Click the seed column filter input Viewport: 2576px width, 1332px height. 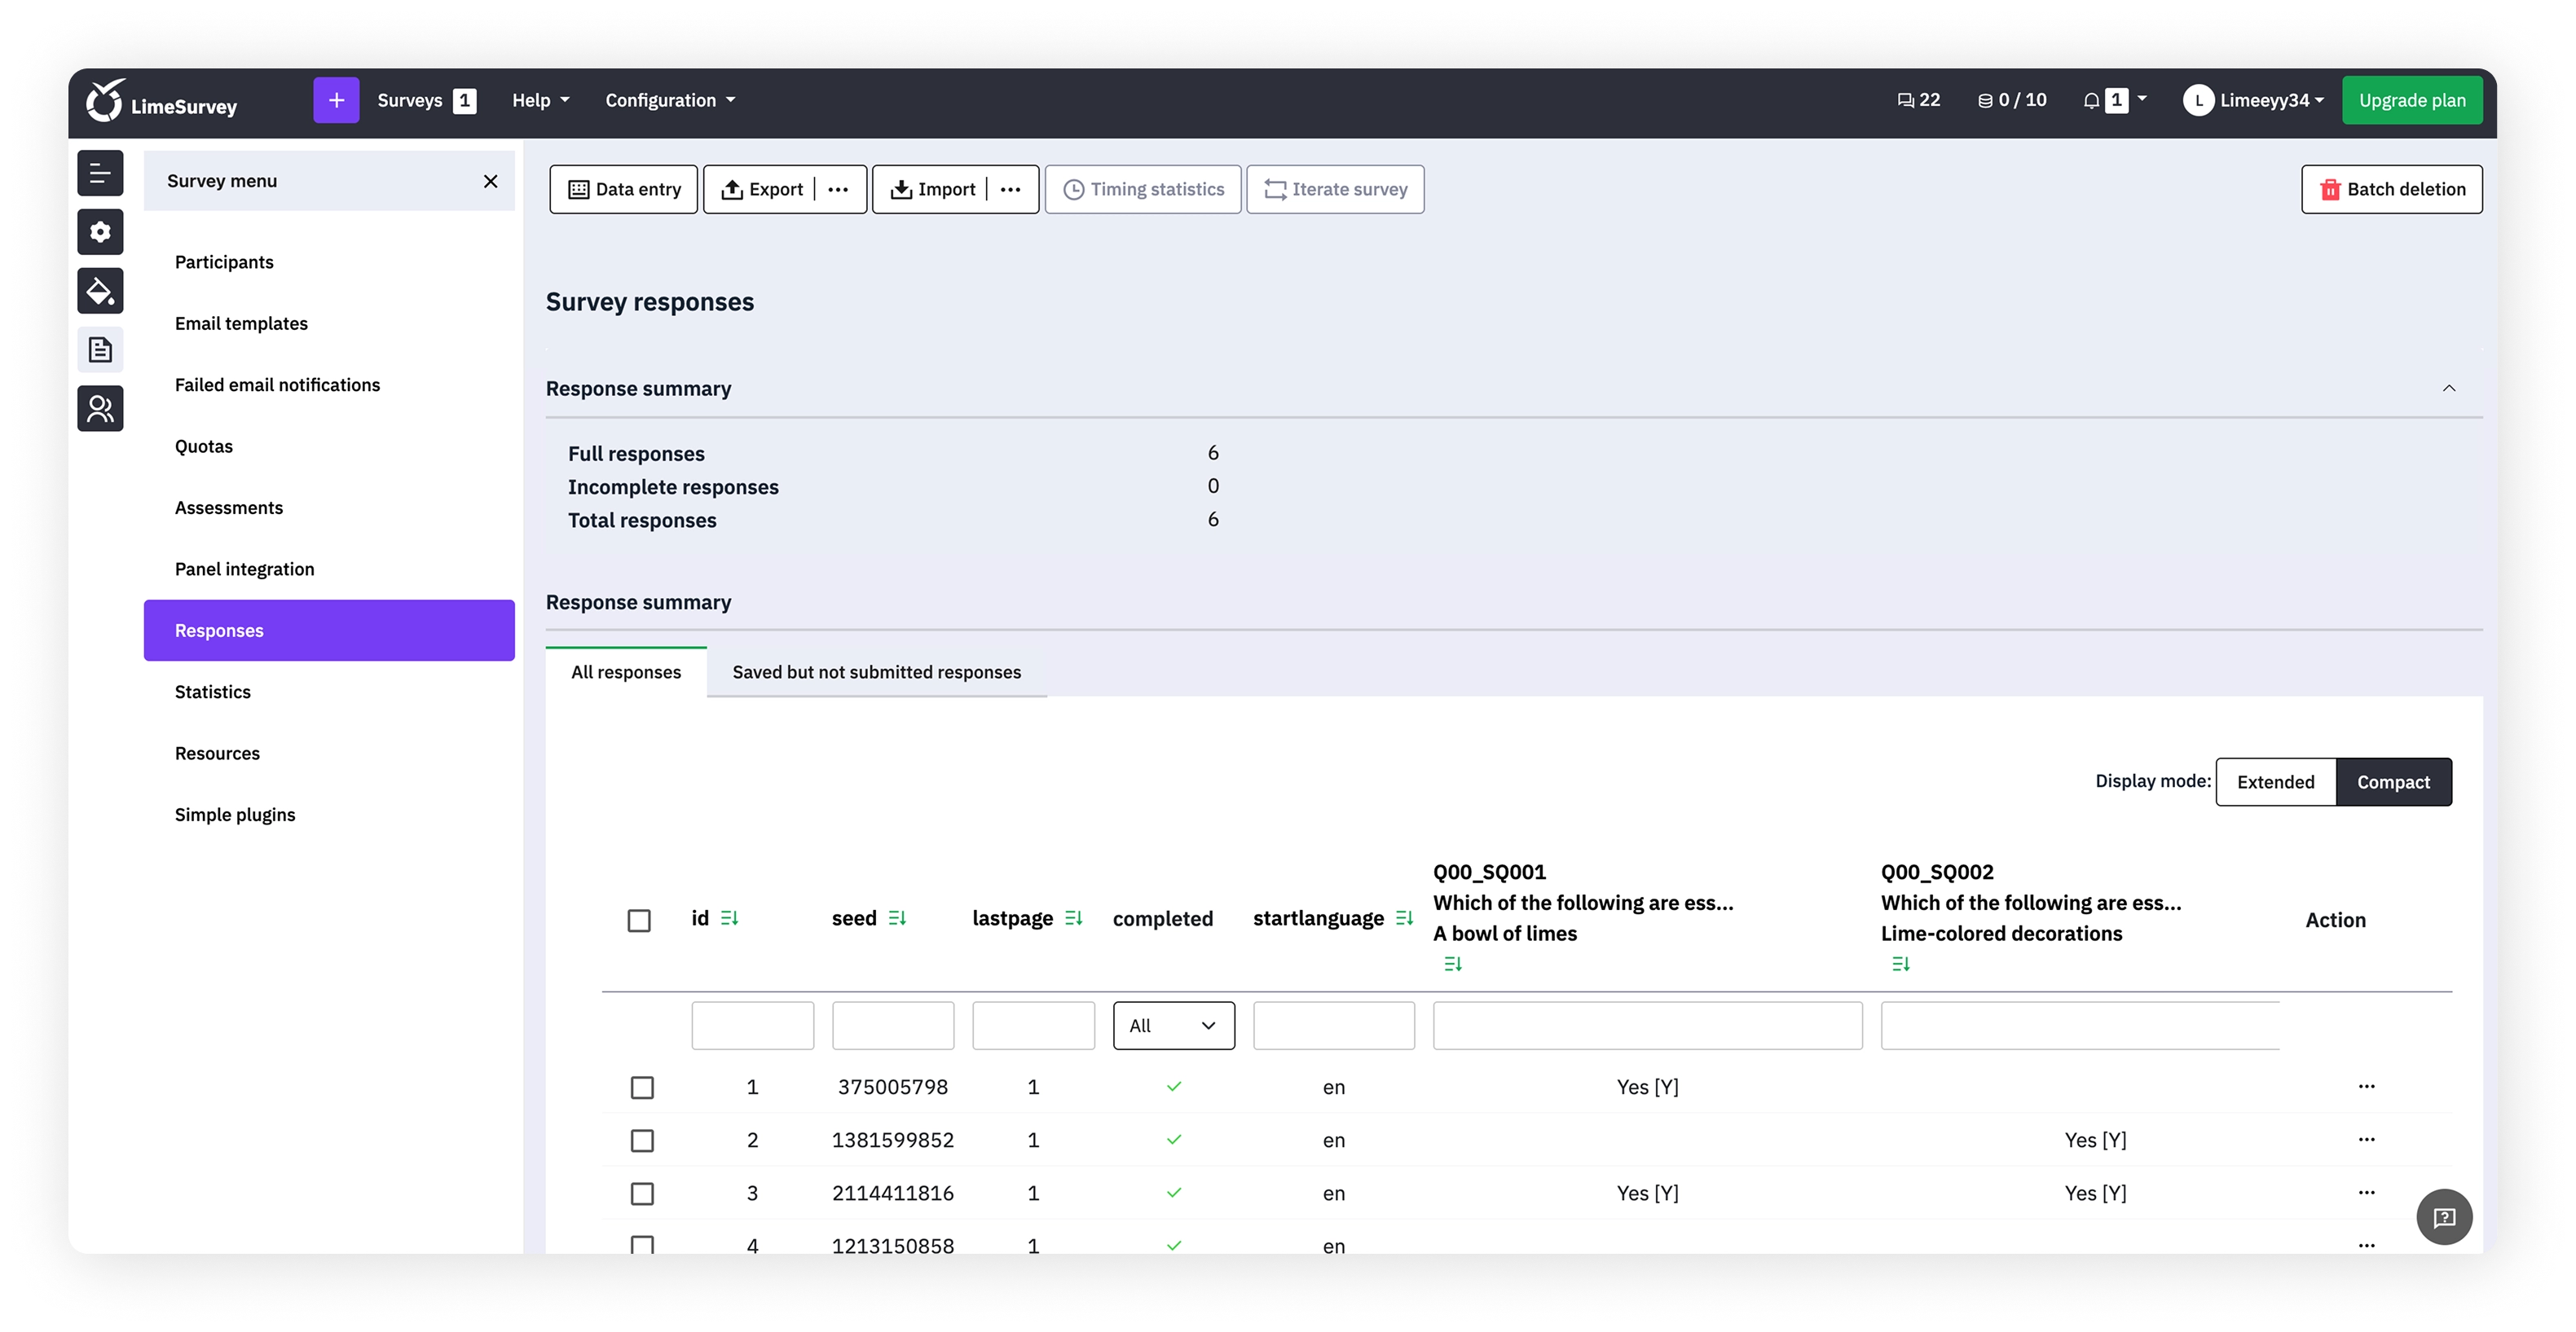point(893,1025)
